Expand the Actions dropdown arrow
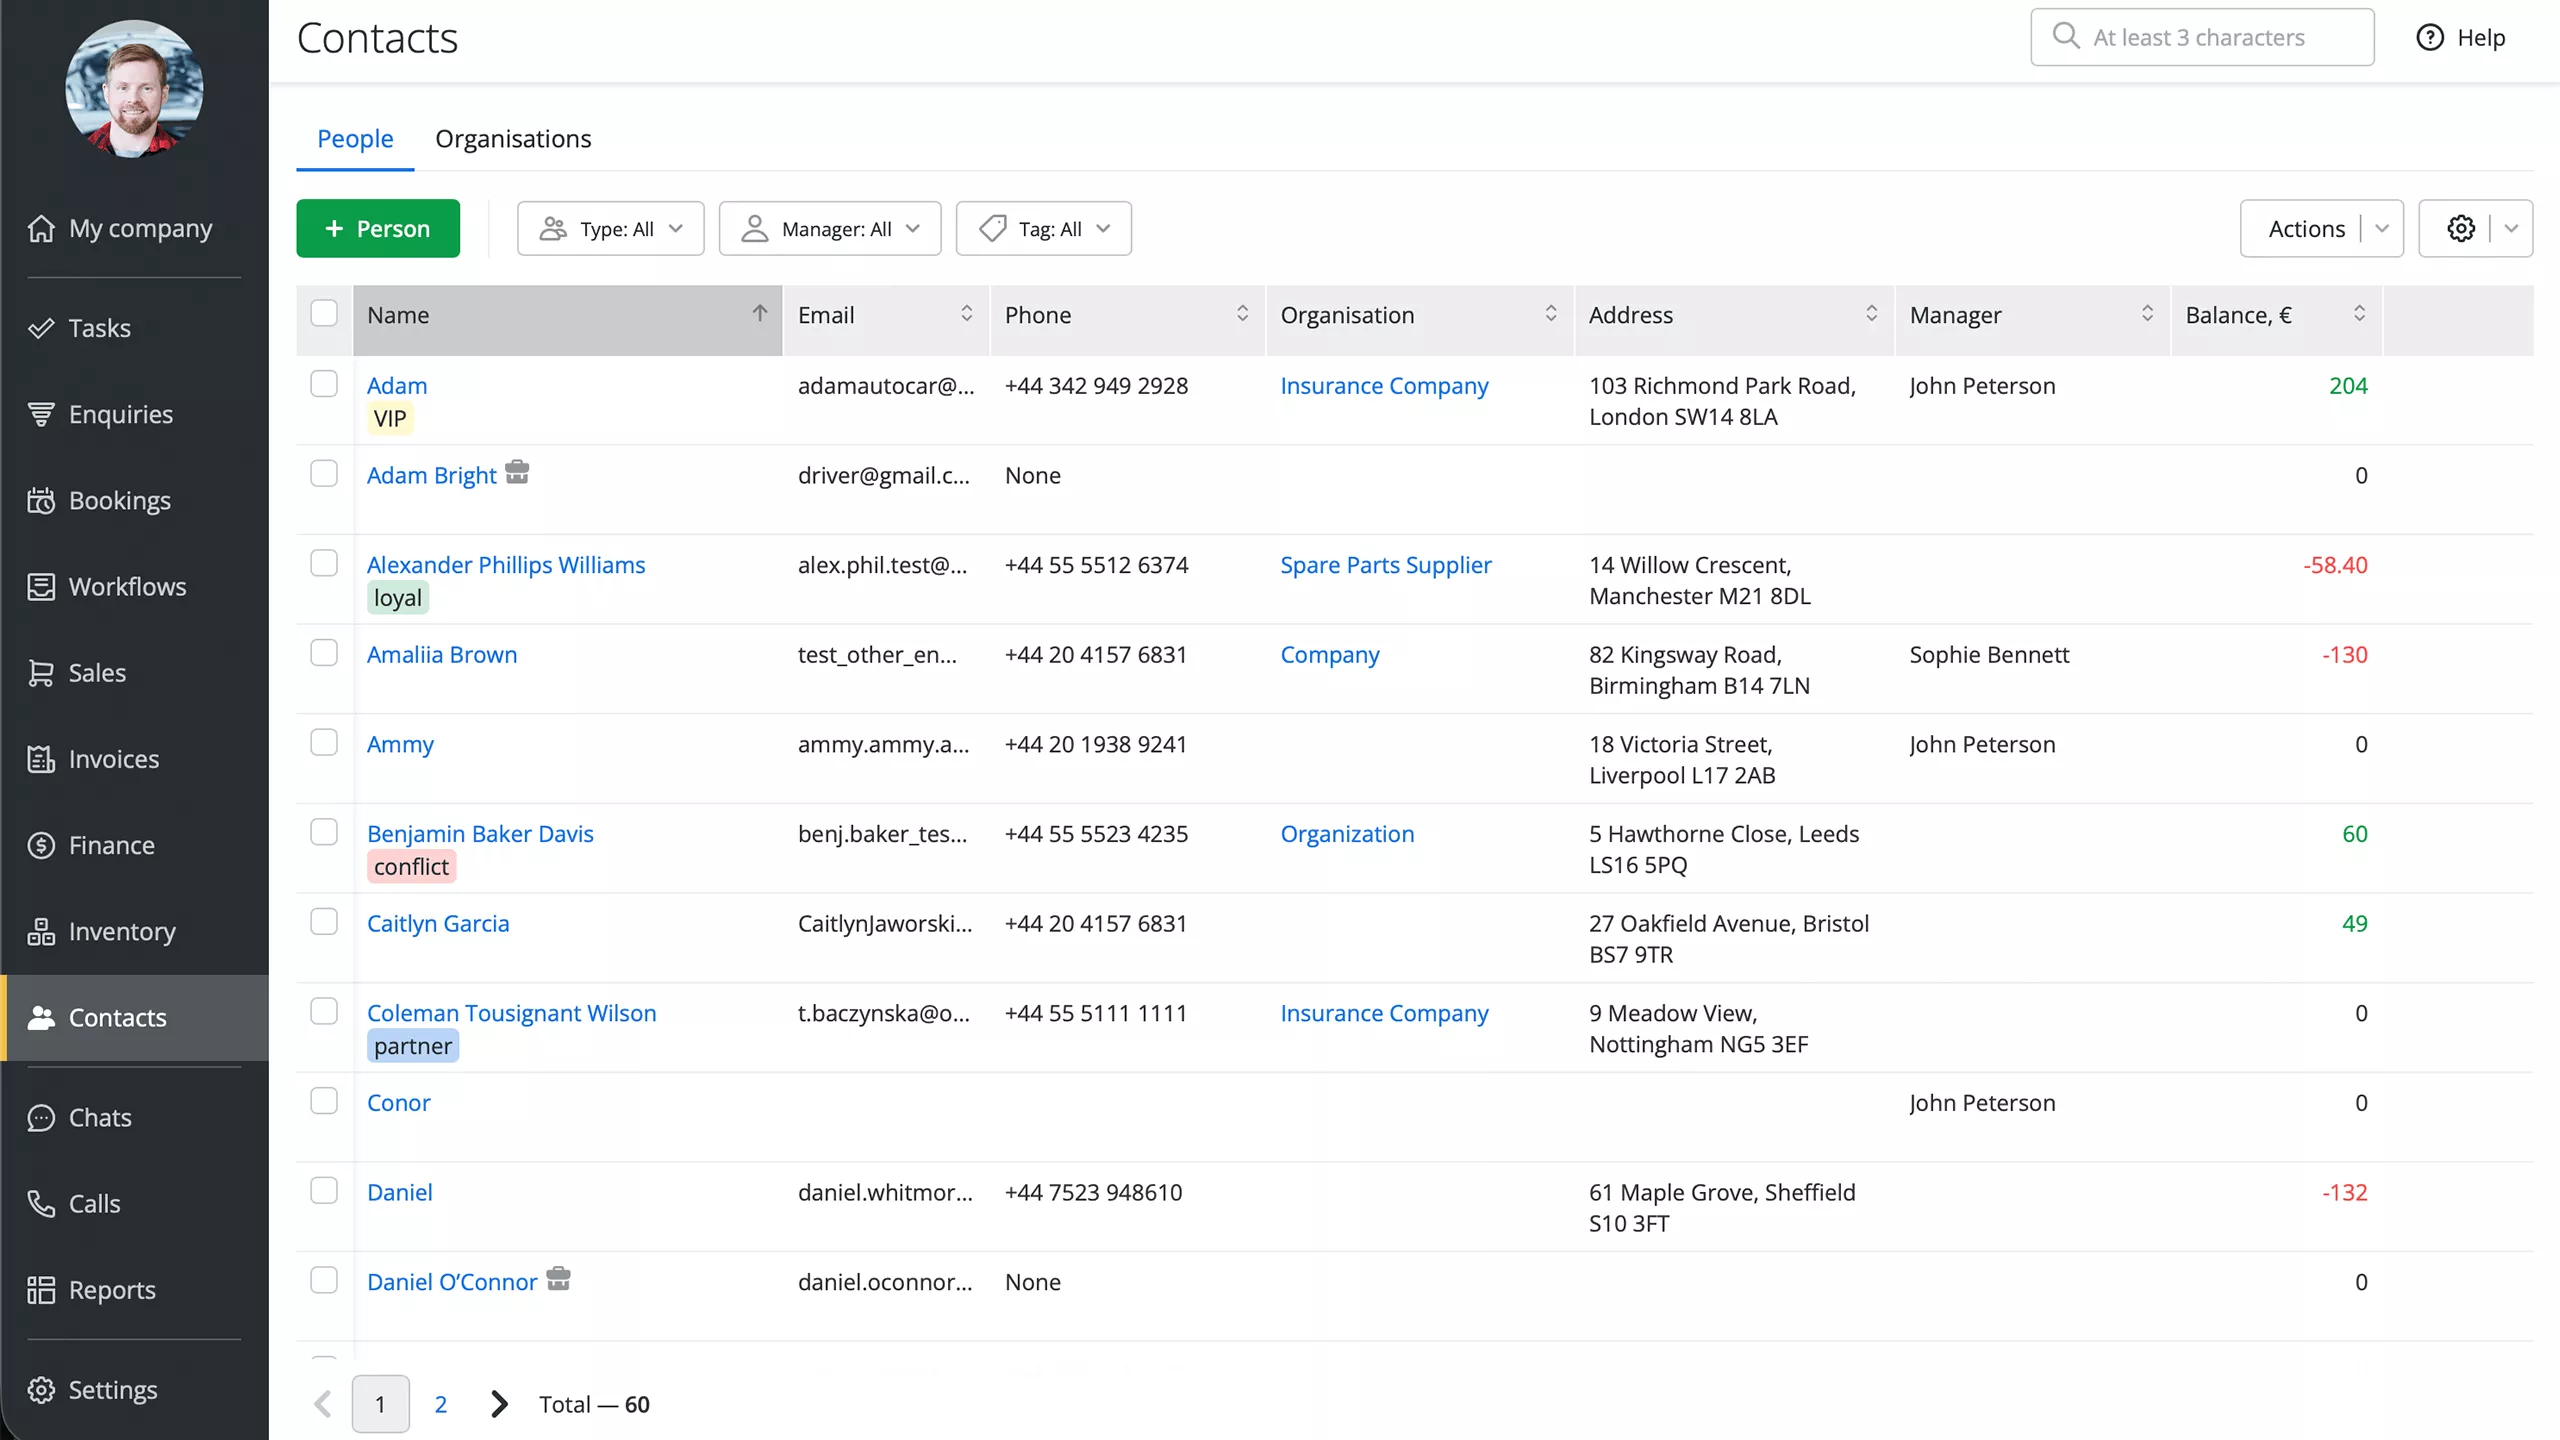Image resolution: width=2560 pixels, height=1440 pixels. click(2381, 229)
